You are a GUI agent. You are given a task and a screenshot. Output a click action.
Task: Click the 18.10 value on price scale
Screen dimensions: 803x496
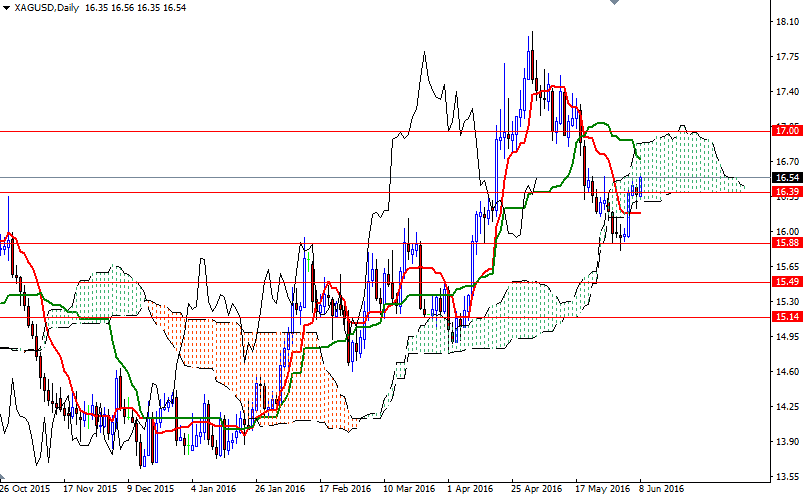pos(785,21)
